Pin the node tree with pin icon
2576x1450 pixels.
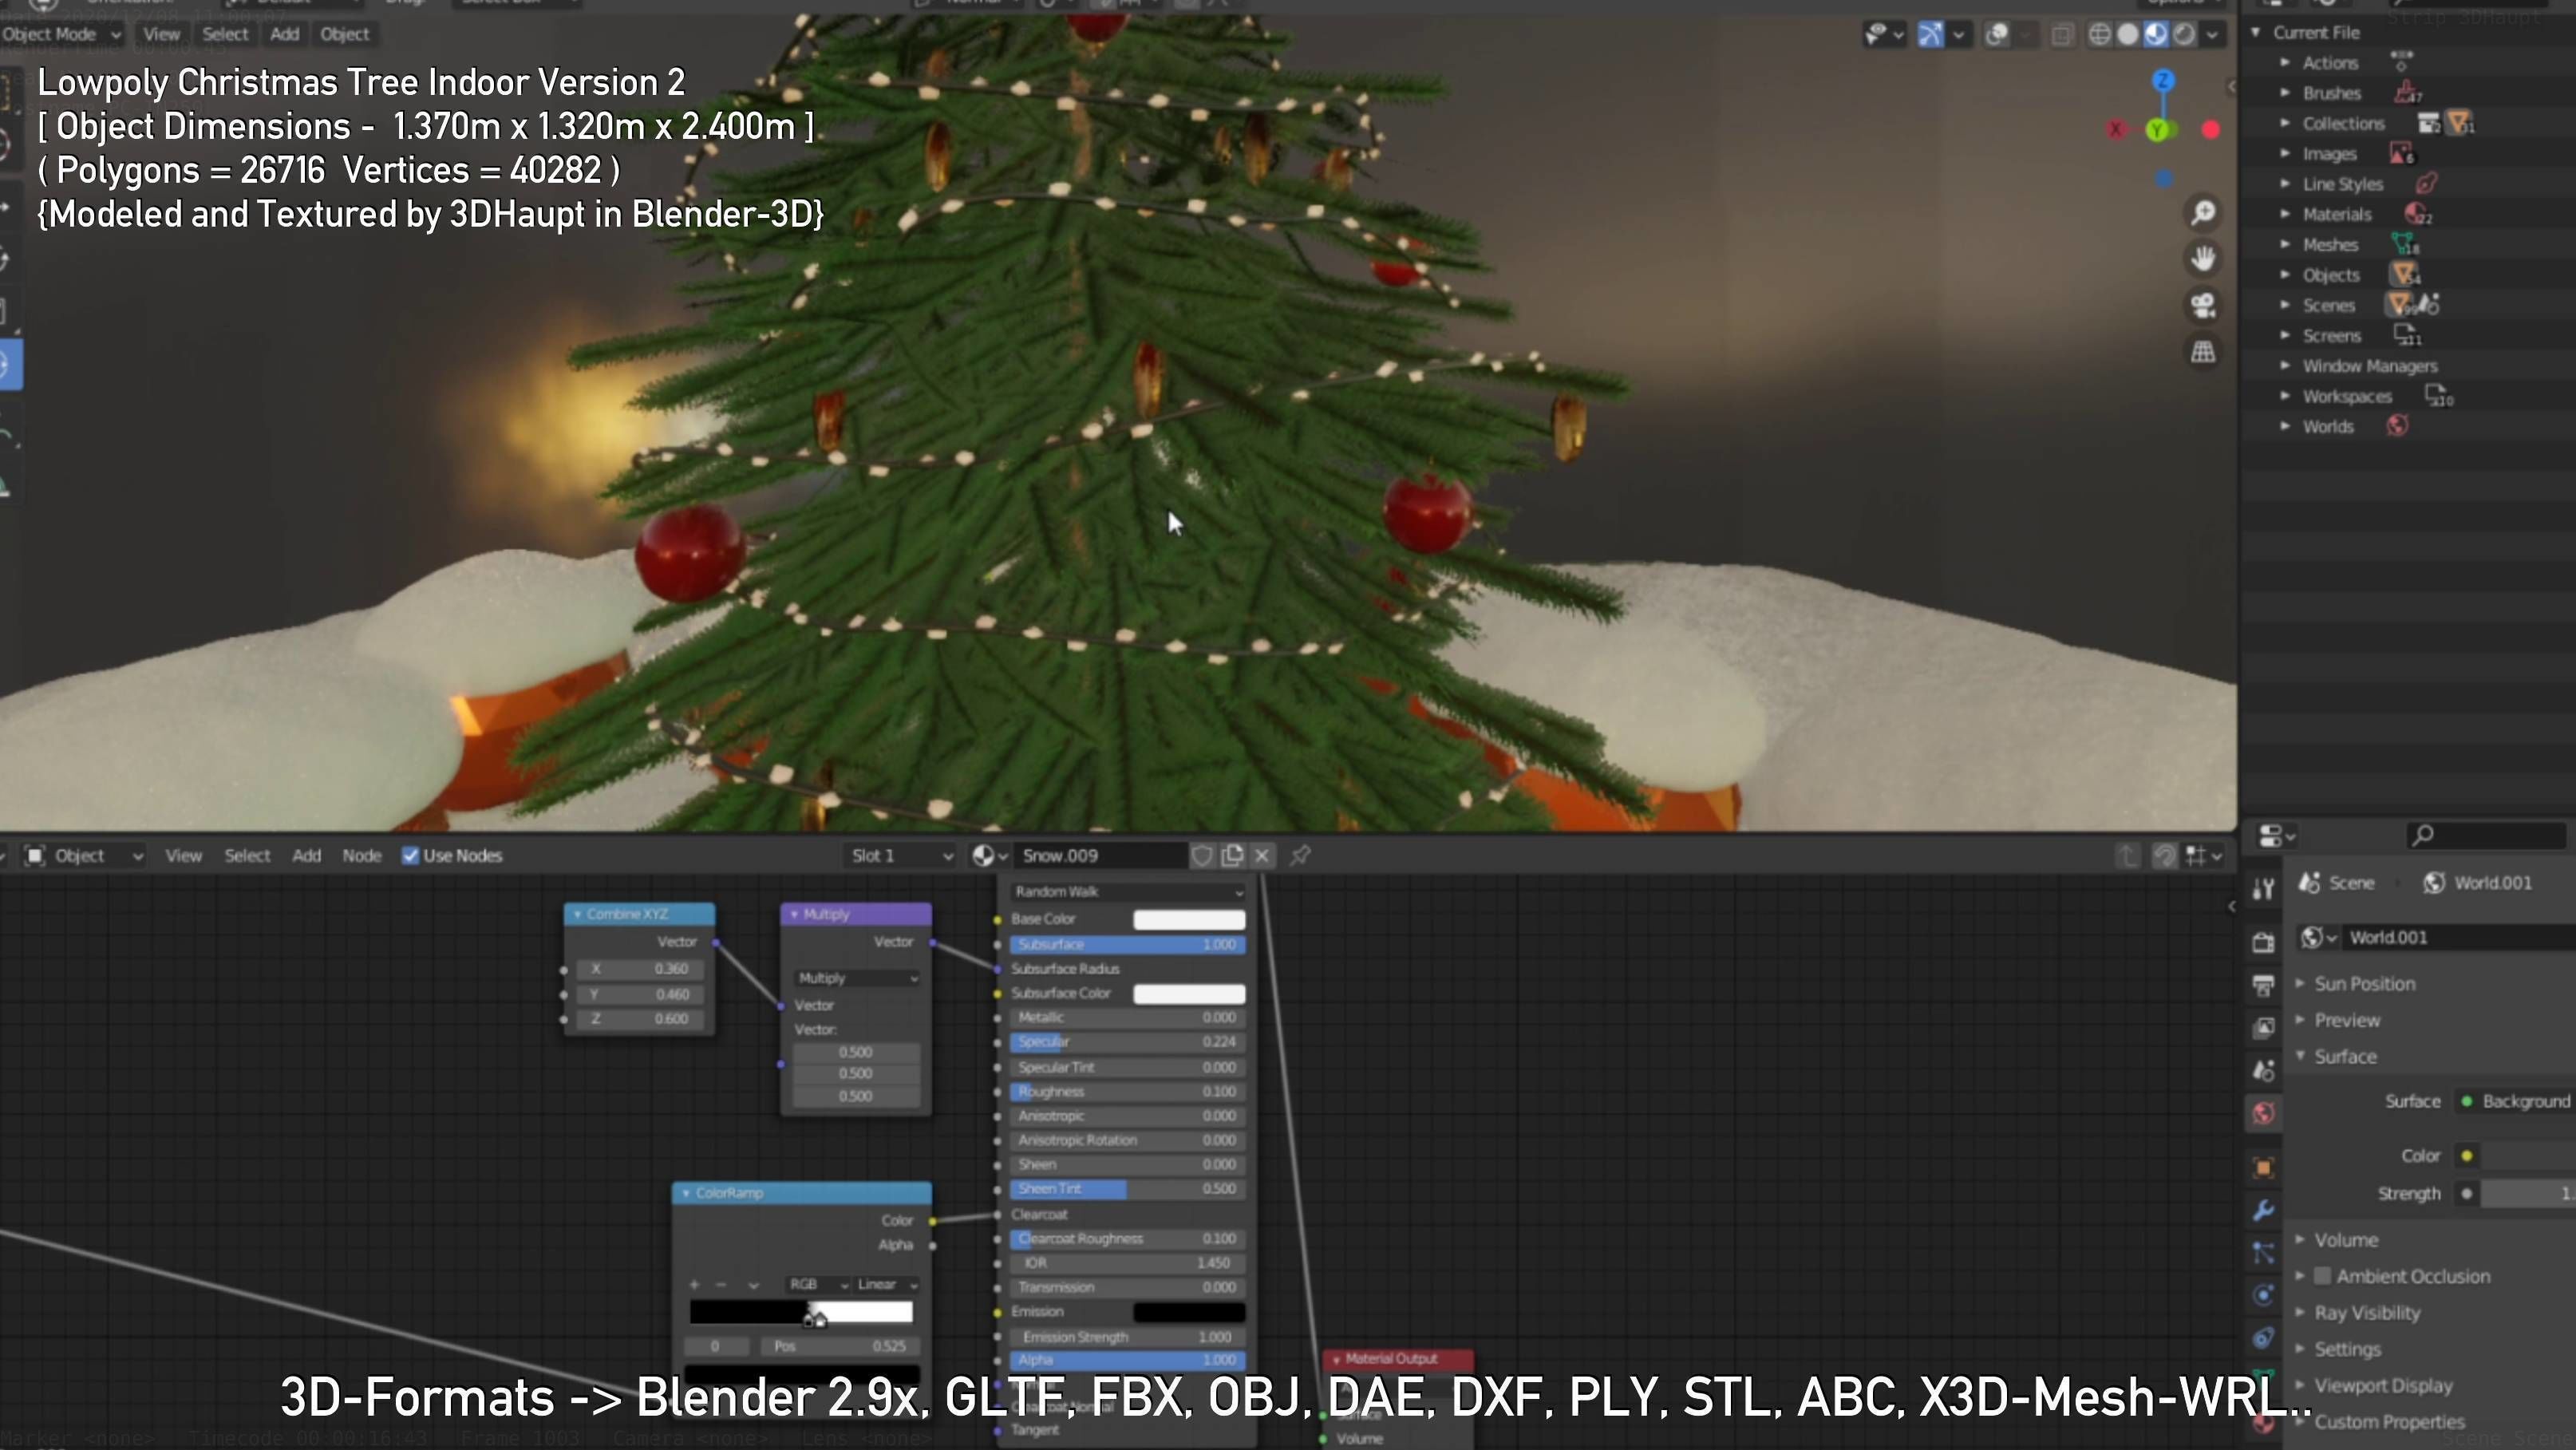1300,856
